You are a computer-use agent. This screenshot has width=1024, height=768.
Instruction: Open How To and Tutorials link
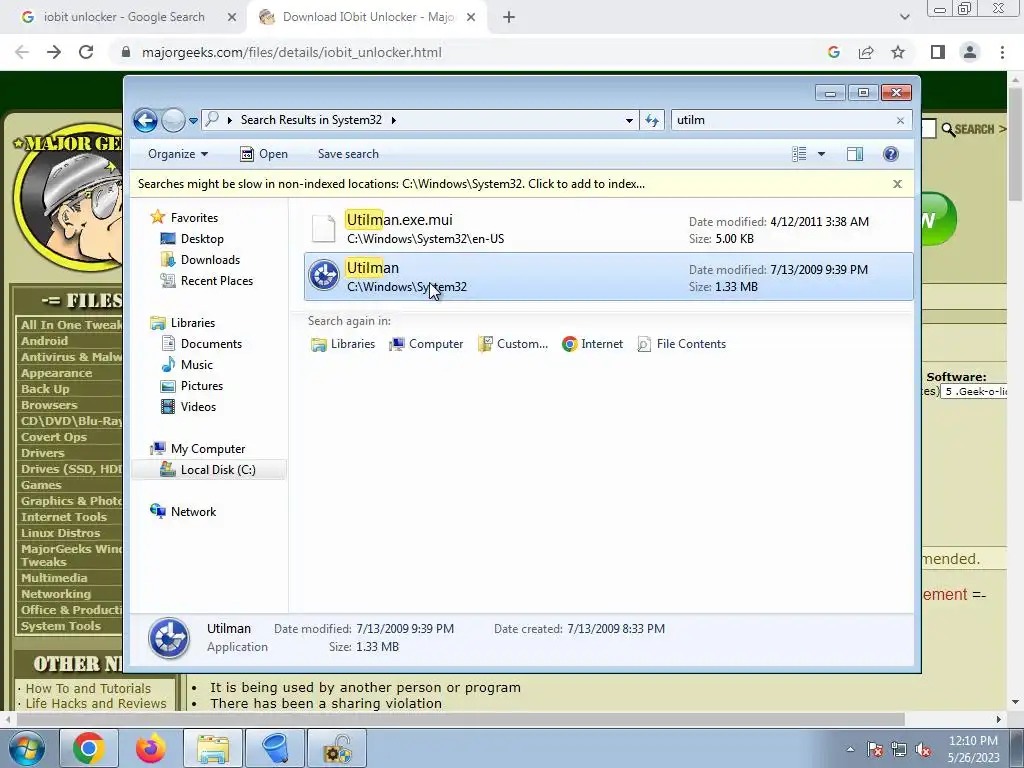point(88,688)
